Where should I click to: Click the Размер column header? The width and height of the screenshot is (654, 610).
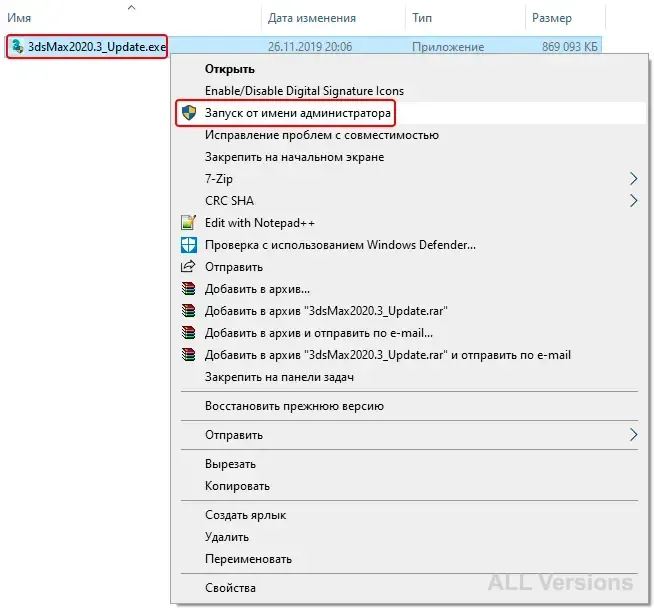[551, 18]
